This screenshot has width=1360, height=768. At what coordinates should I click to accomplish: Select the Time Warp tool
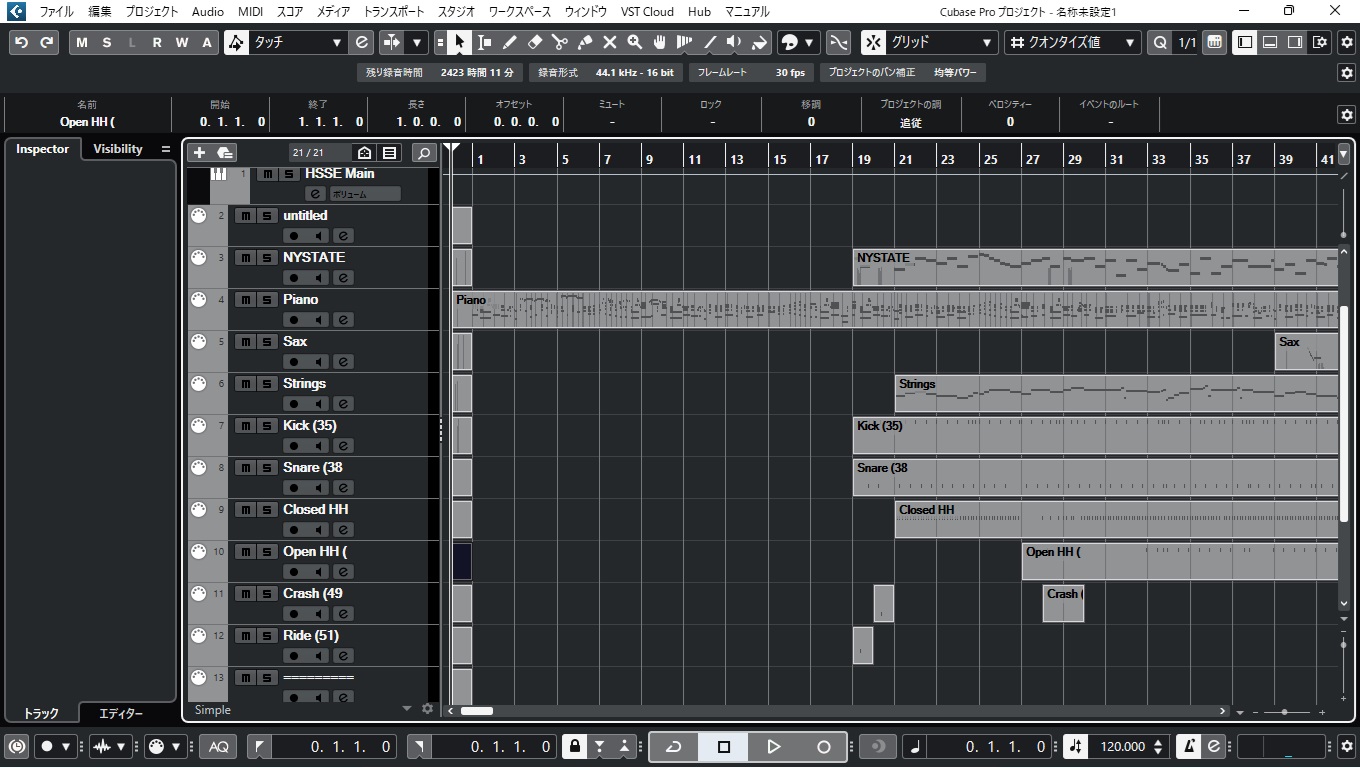[685, 43]
